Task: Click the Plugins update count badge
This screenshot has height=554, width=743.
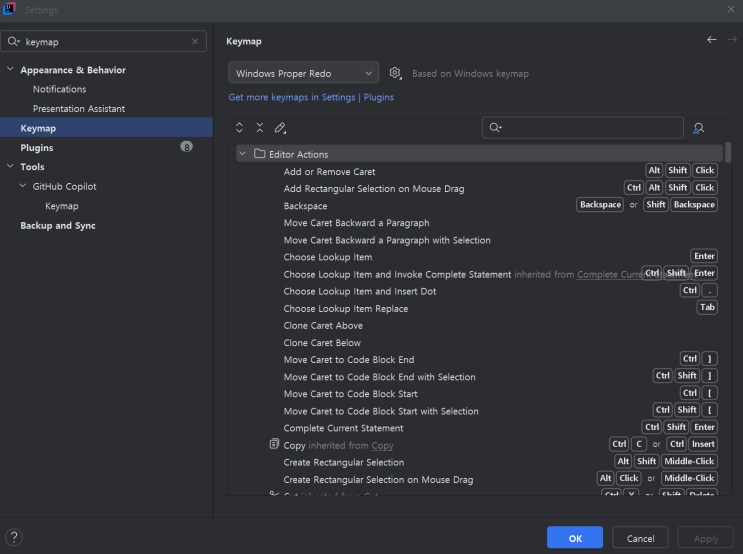Action: tap(187, 147)
